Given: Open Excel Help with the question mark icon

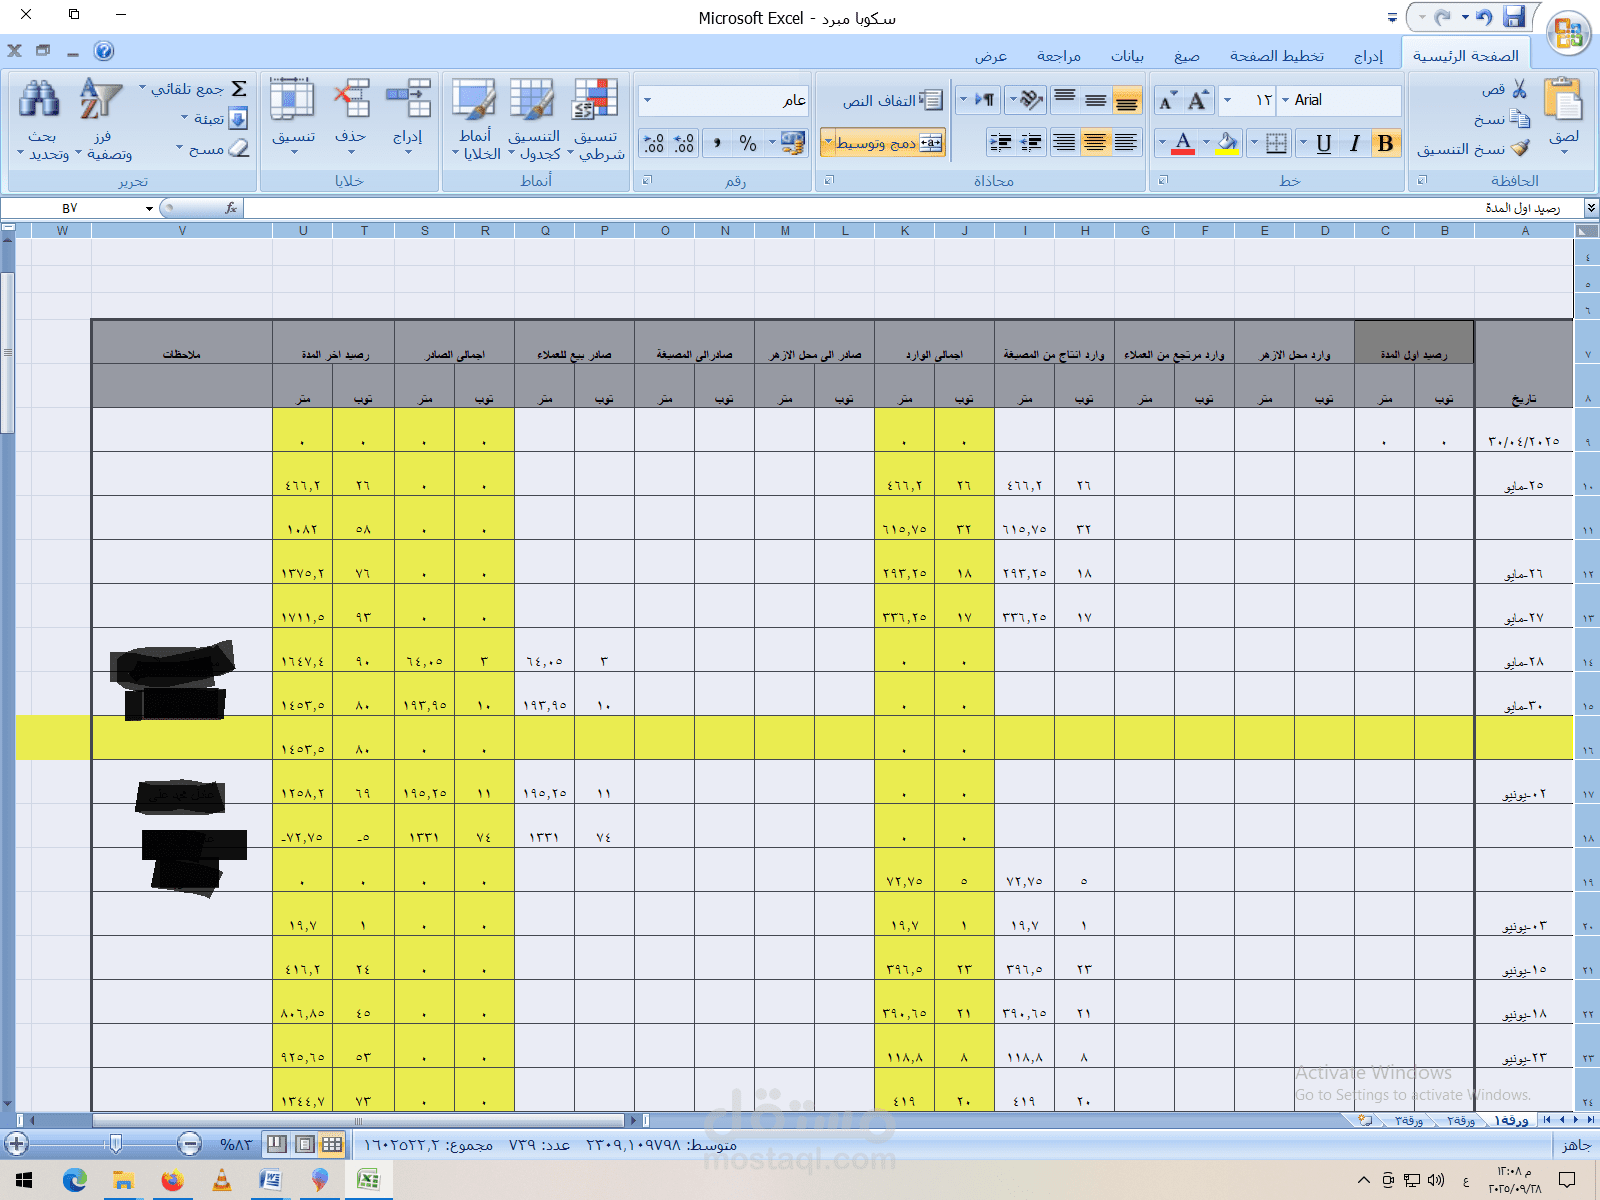Looking at the screenshot, I should click(x=104, y=51).
